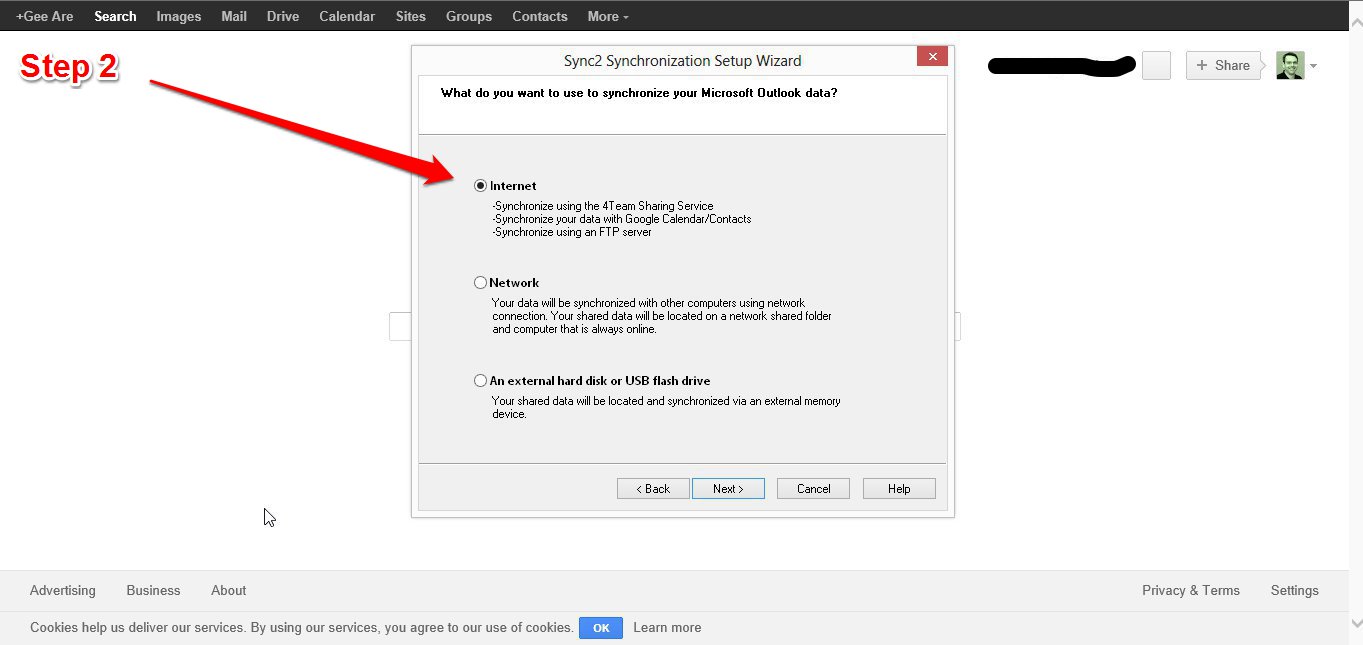Go to Calendar in the top bar
The height and width of the screenshot is (645, 1363).
click(x=347, y=16)
